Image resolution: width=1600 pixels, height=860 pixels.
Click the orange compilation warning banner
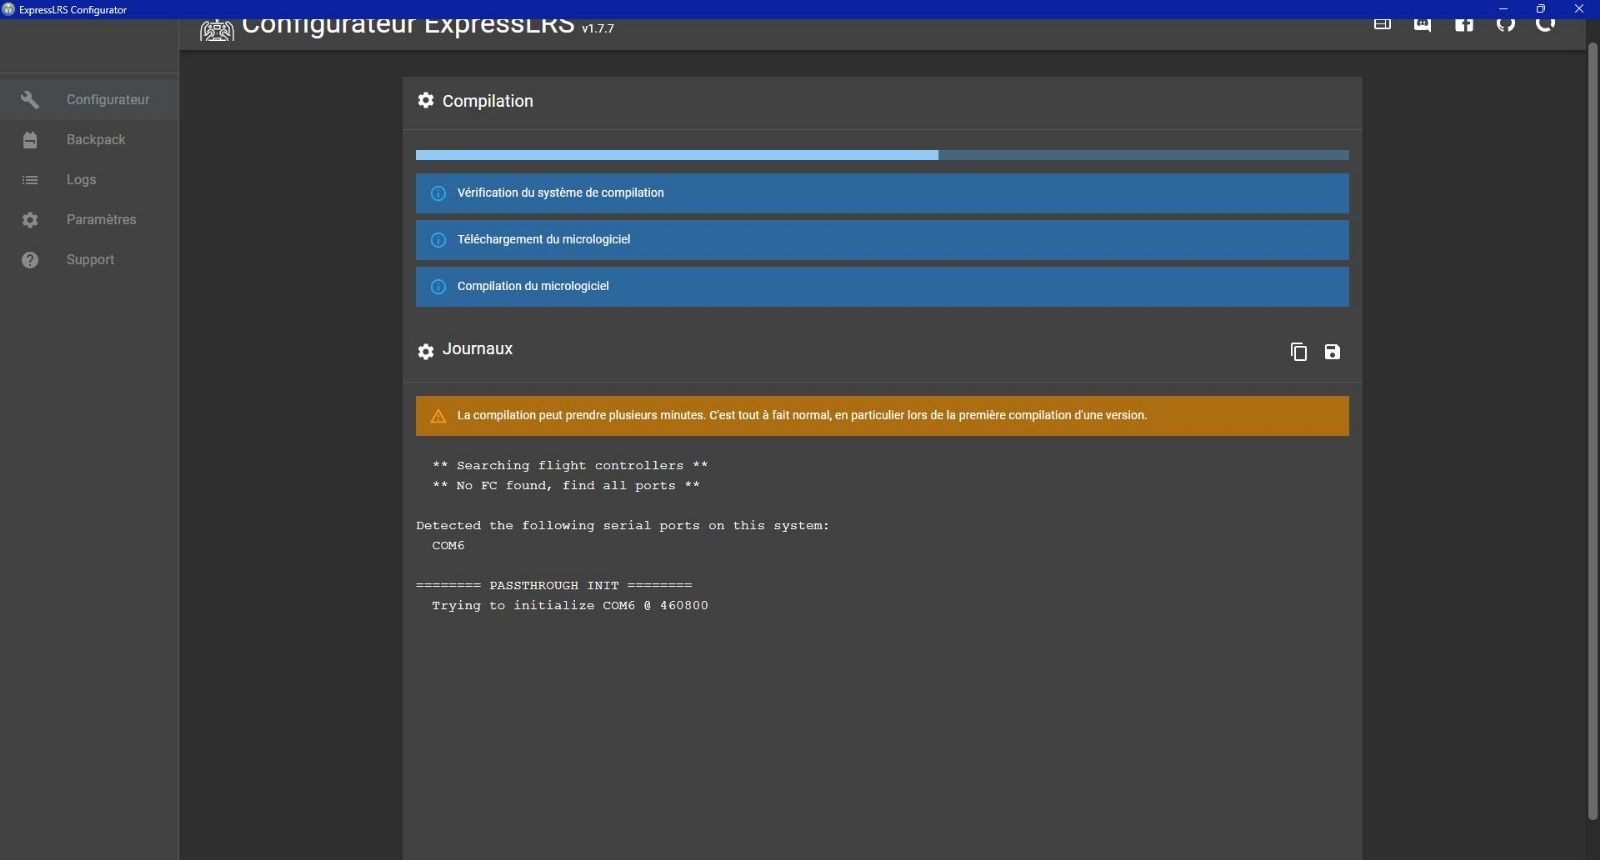click(881, 416)
